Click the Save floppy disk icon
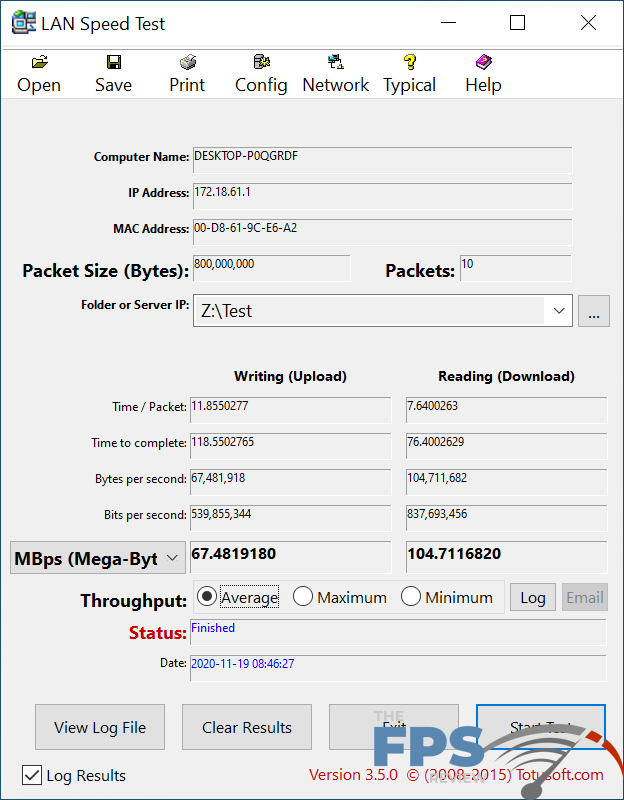This screenshot has width=624, height=800. click(x=114, y=63)
